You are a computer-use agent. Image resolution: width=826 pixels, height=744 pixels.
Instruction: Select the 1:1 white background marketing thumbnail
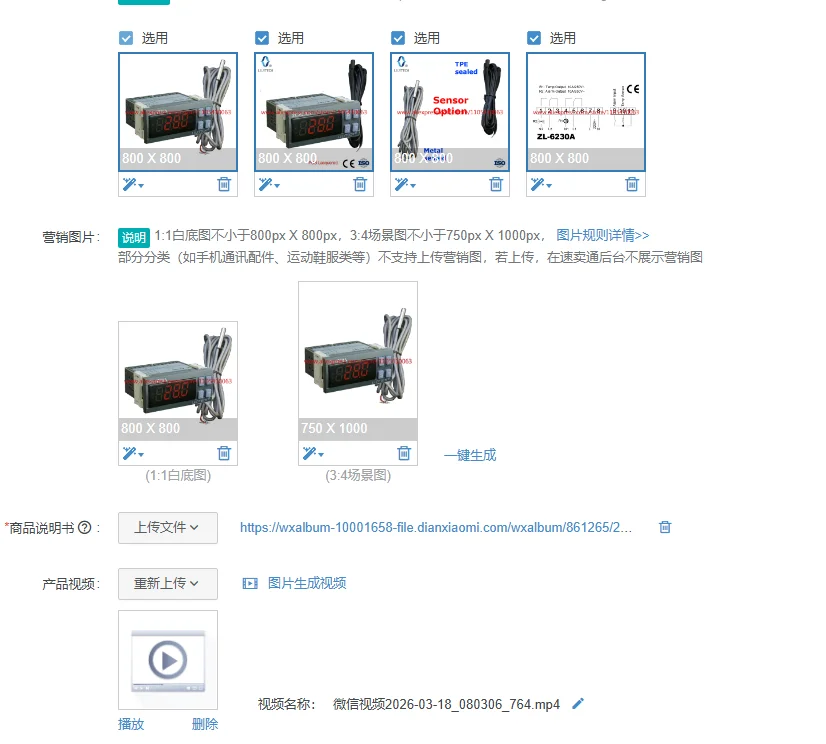click(x=178, y=381)
